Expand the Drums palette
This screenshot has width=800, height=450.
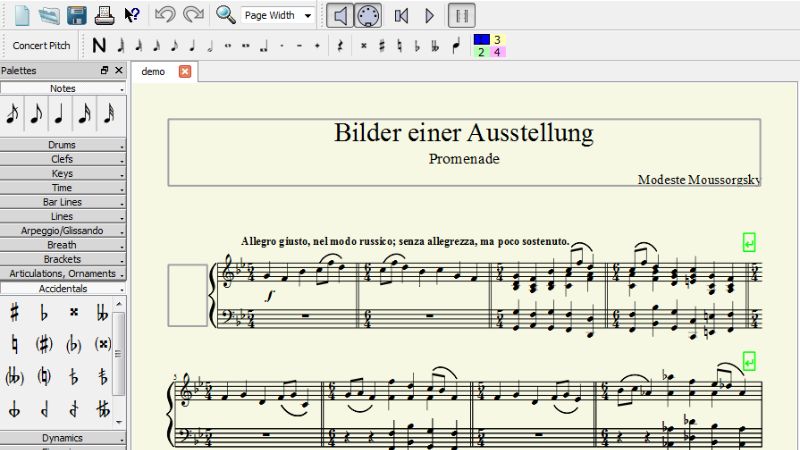coord(63,145)
